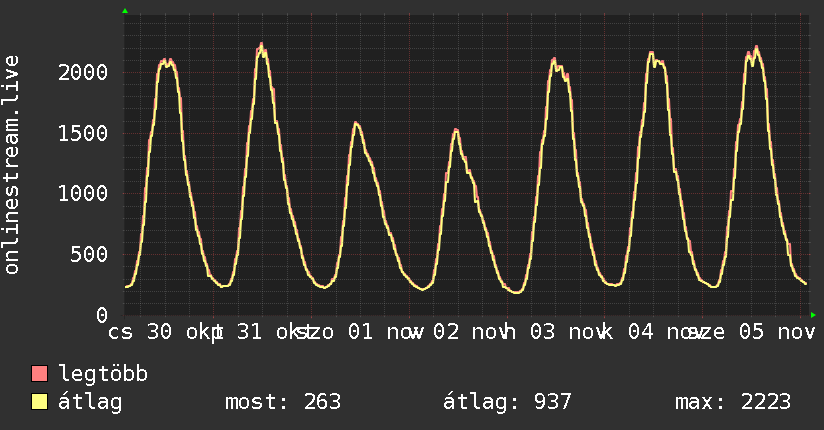Viewport: 824px width, 430px height.
Task: Click the green arrow atop the y-axis
Action: pos(124,11)
